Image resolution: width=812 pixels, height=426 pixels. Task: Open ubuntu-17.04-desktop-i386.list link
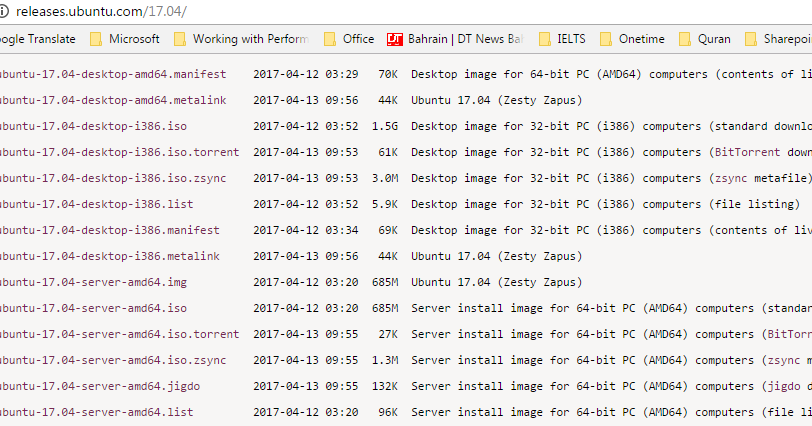pos(96,204)
